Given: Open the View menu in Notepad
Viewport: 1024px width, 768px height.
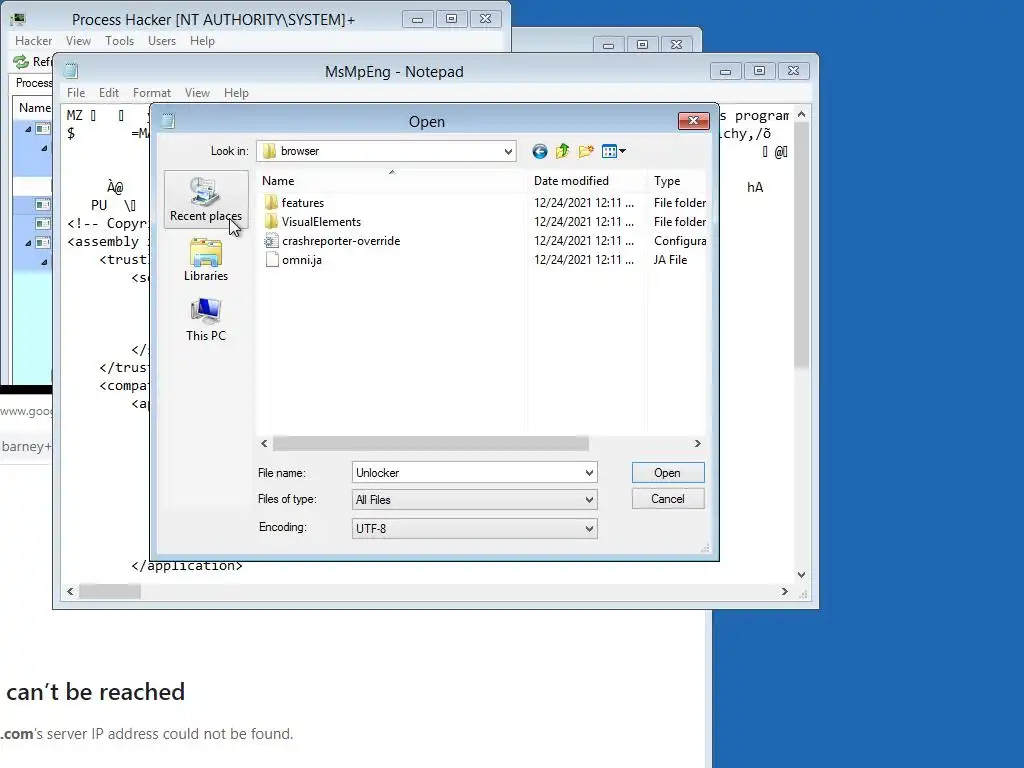Looking at the screenshot, I should tap(197, 93).
